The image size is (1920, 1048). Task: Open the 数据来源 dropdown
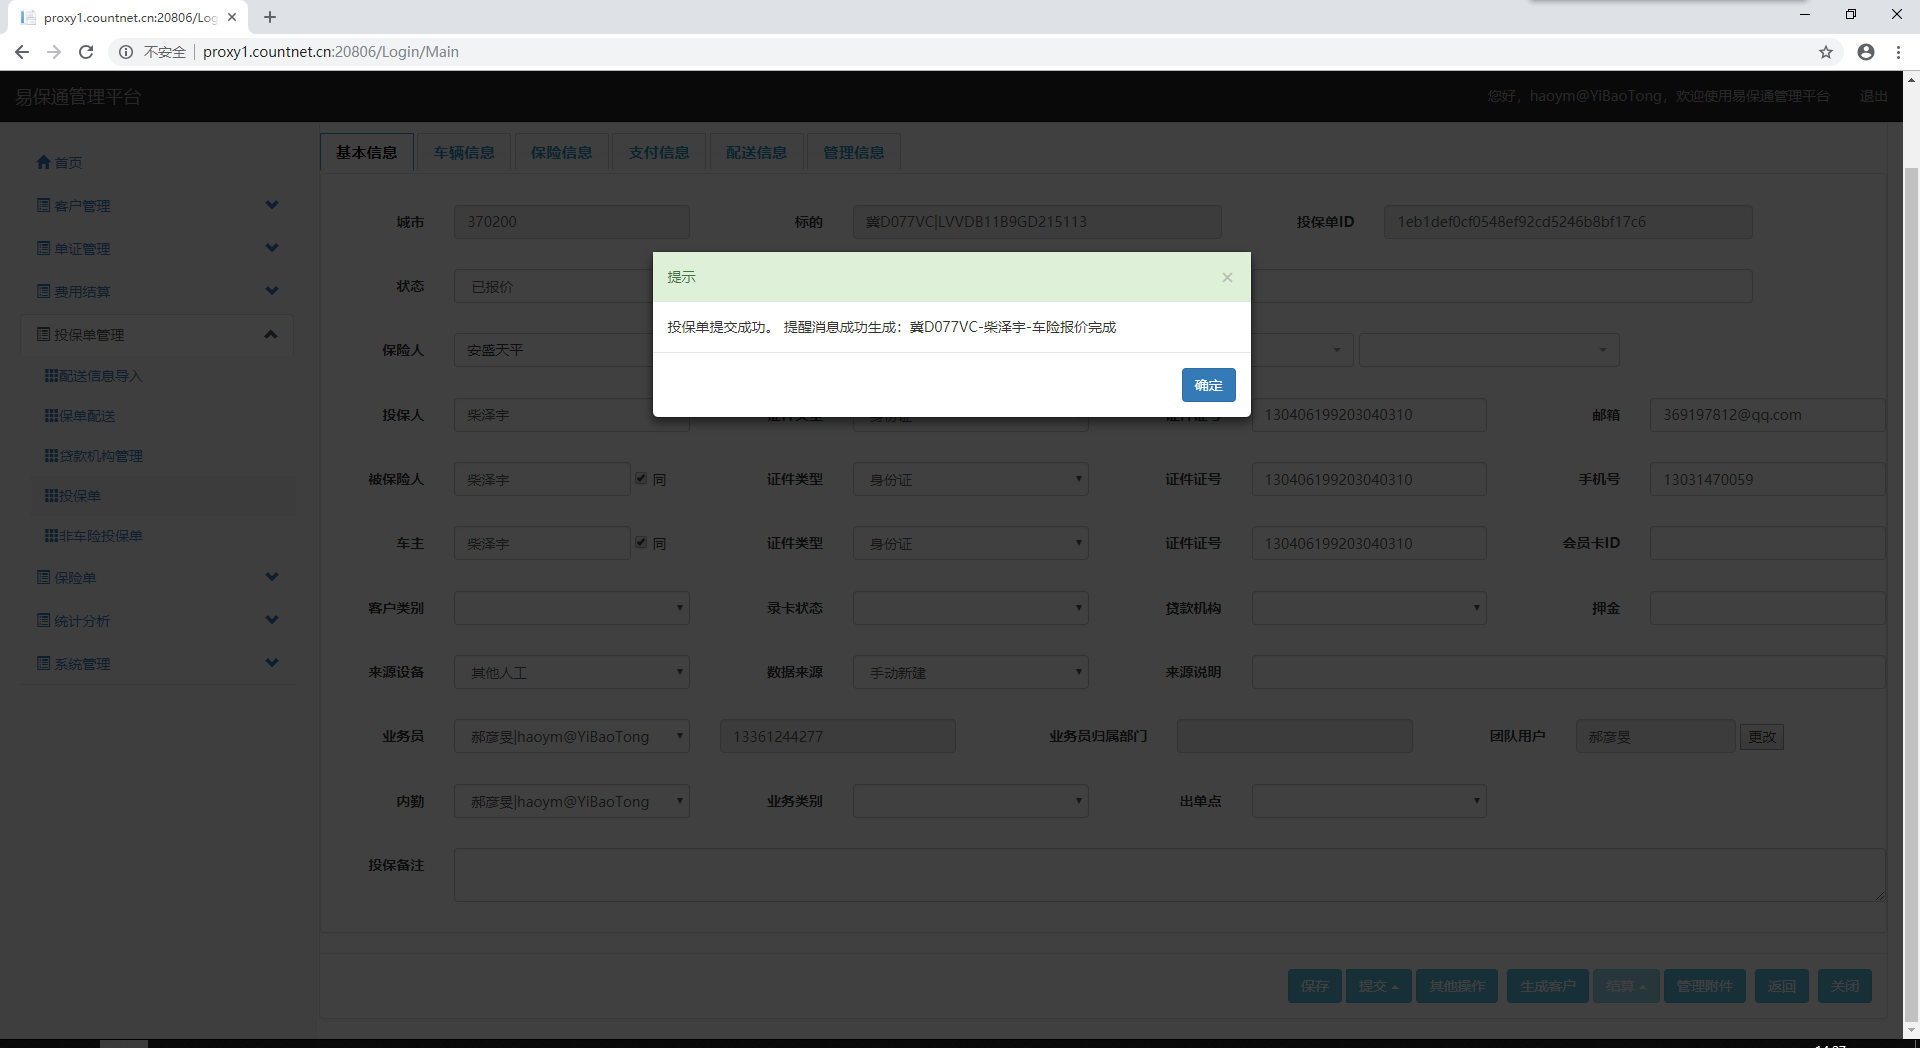(970, 672)
